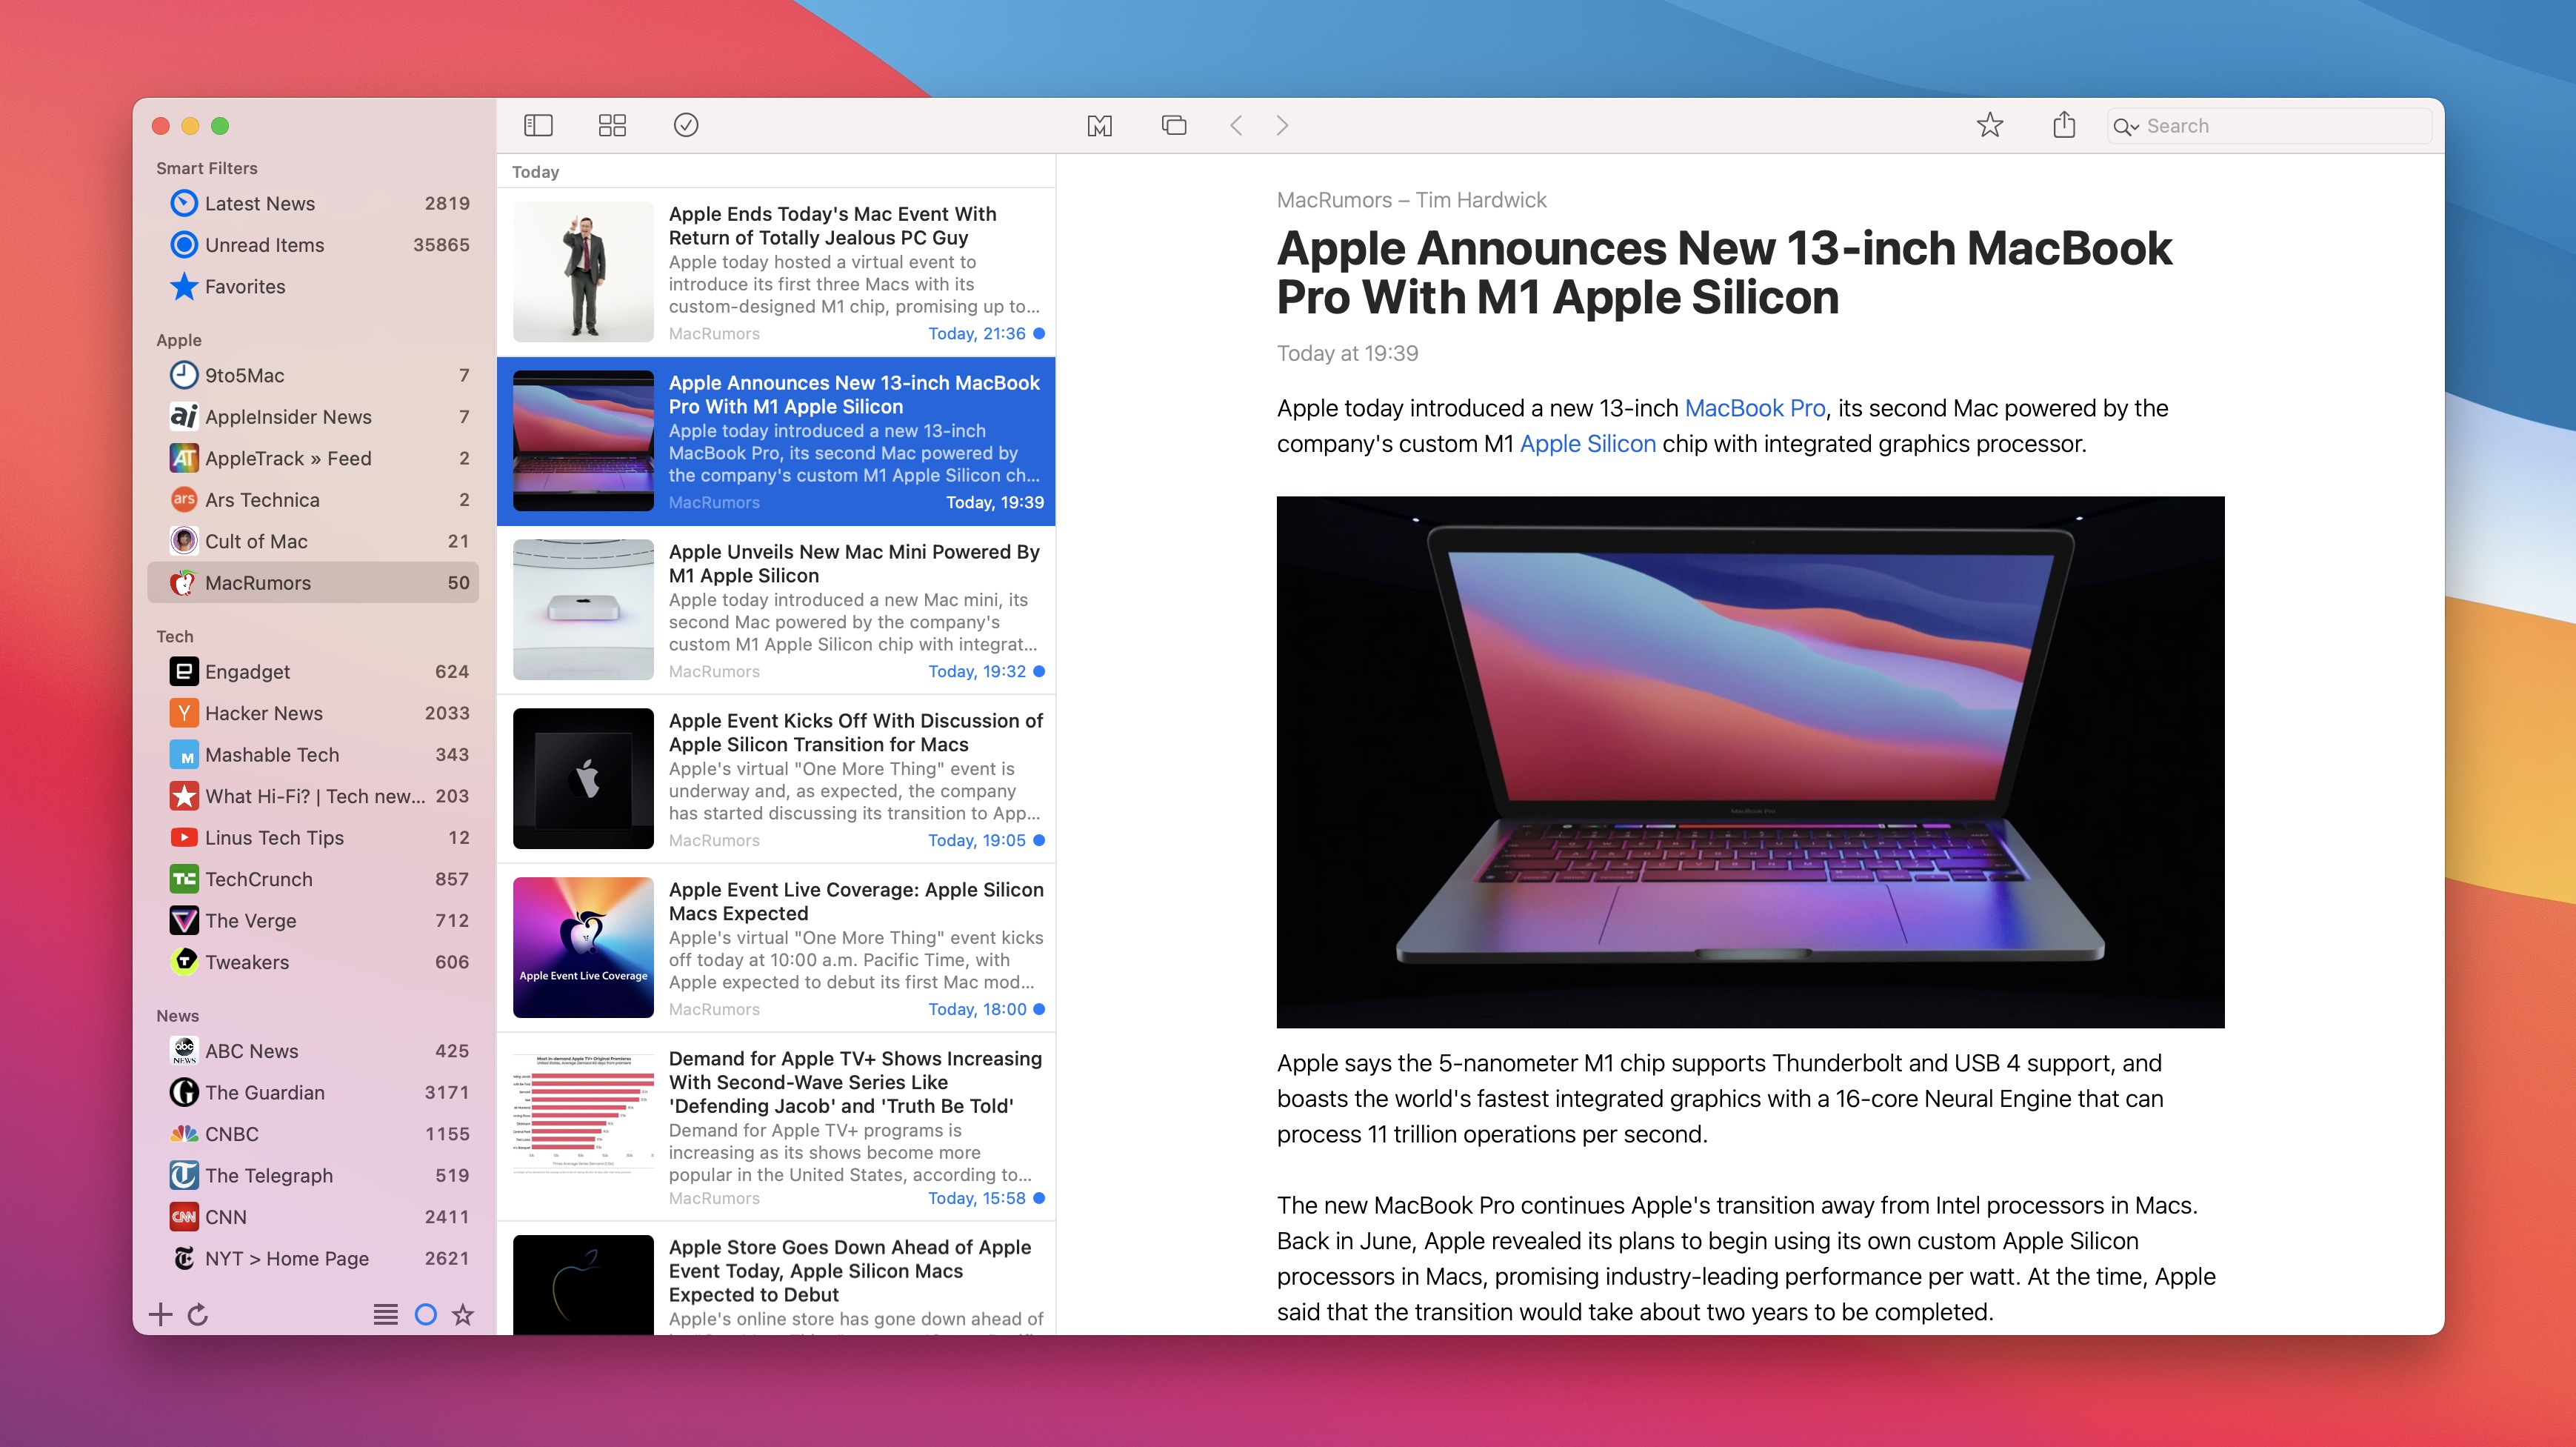Image resolution: width=2576 pixels, height=1447 pixels.
Task: Go to previous article arrow
Action: pyautogui.click(x=1236, y=126)
